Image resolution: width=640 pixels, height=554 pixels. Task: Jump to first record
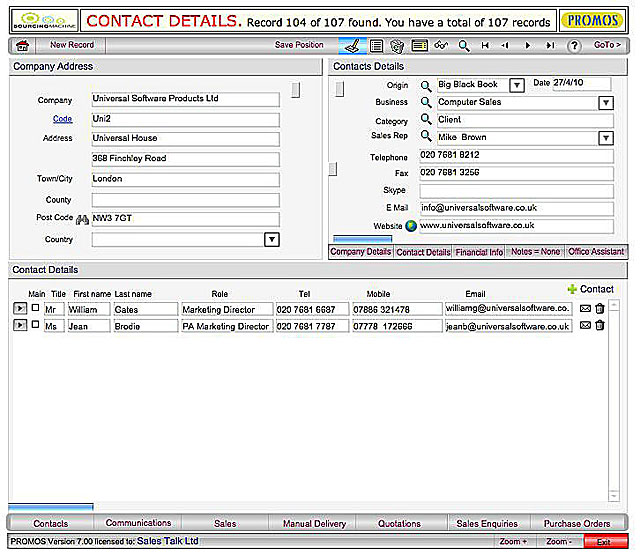click(485, 46)
